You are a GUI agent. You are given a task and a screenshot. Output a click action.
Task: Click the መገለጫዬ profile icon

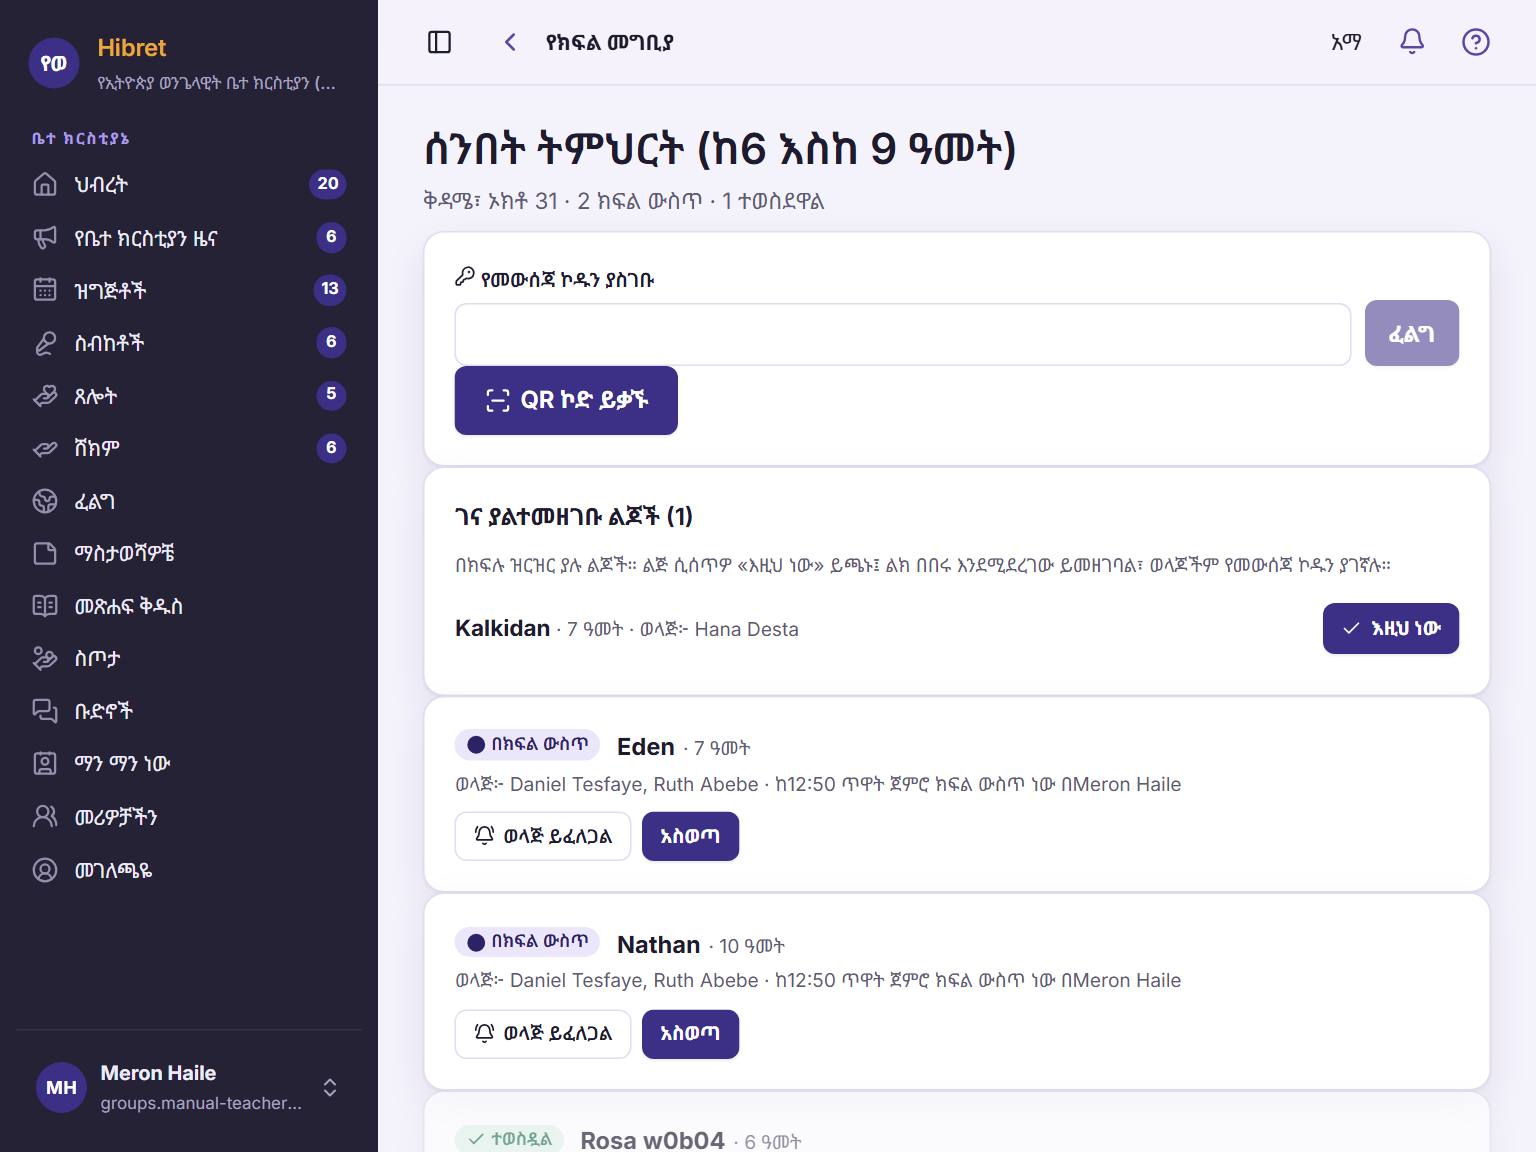click(x=45, y=870)
